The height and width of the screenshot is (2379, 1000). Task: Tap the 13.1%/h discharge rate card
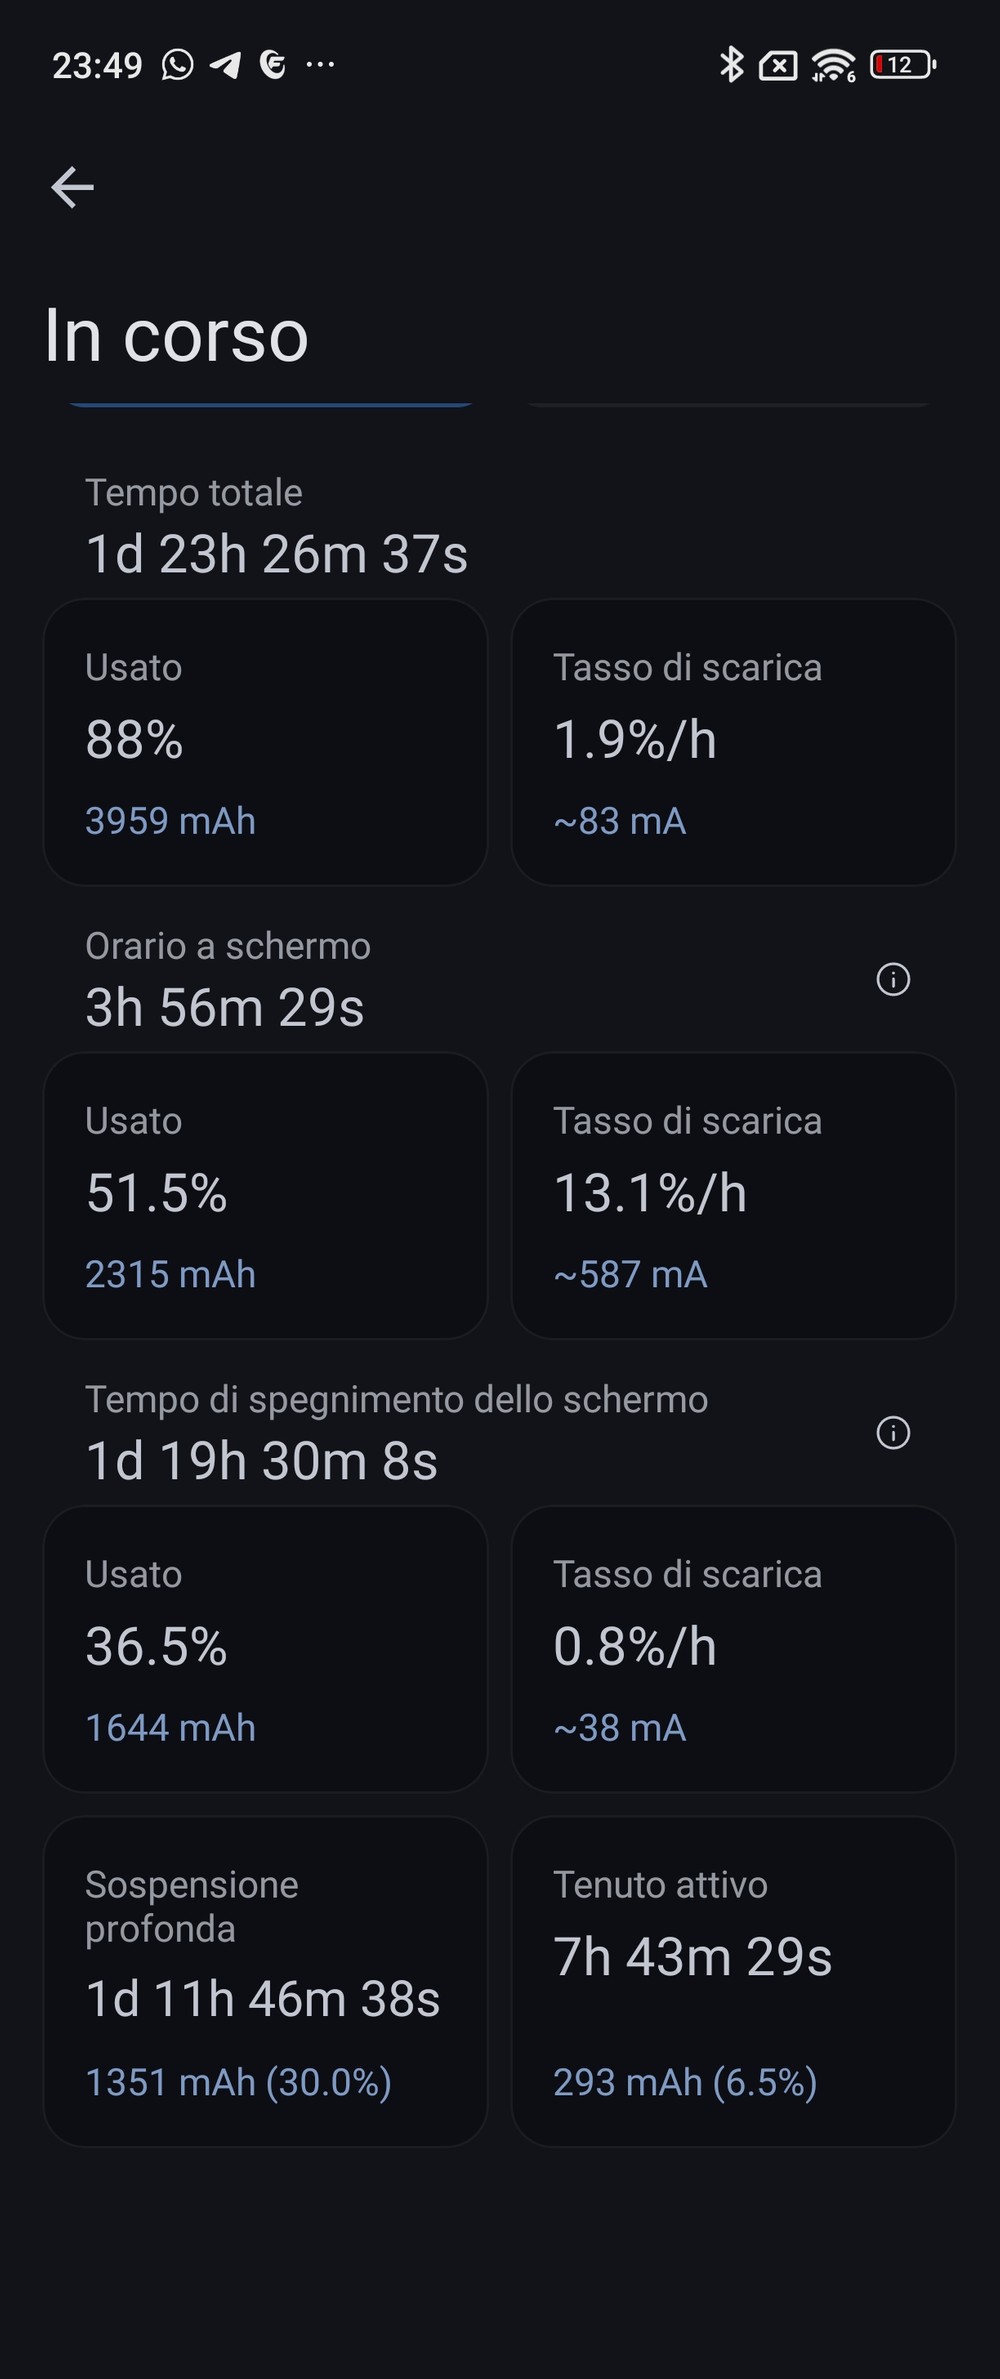(x=734, y=1195)
